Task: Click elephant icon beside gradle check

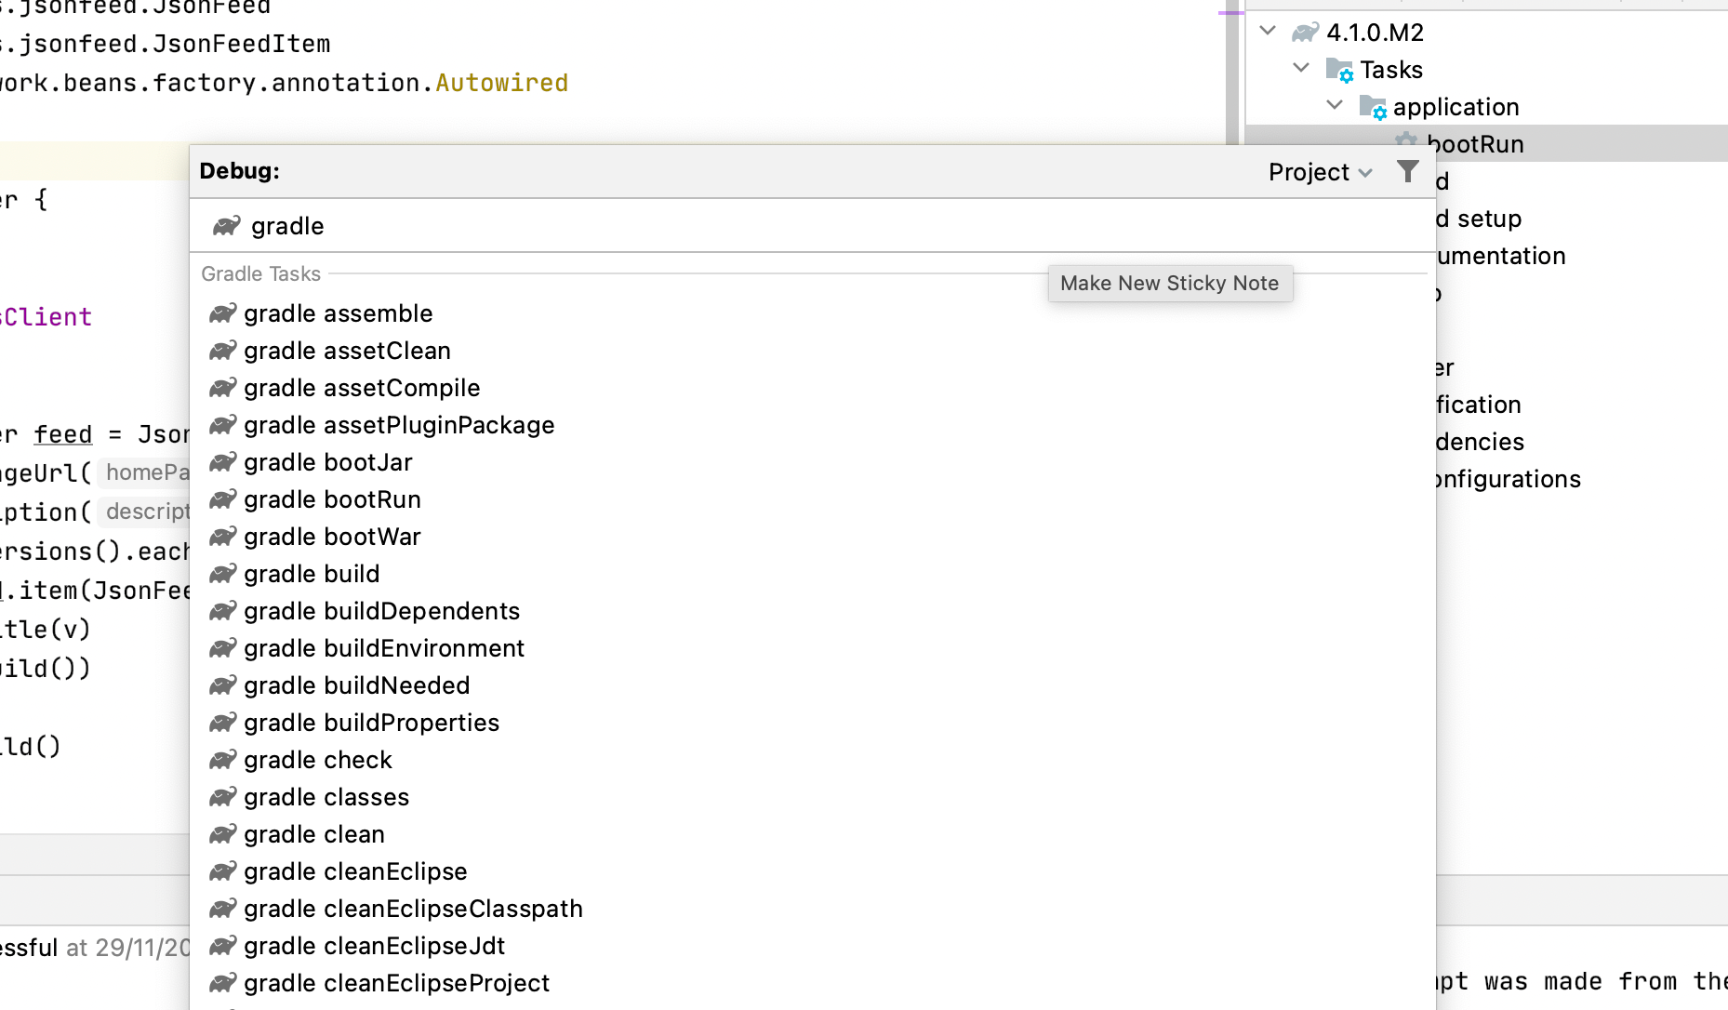Action: (222, 760)
